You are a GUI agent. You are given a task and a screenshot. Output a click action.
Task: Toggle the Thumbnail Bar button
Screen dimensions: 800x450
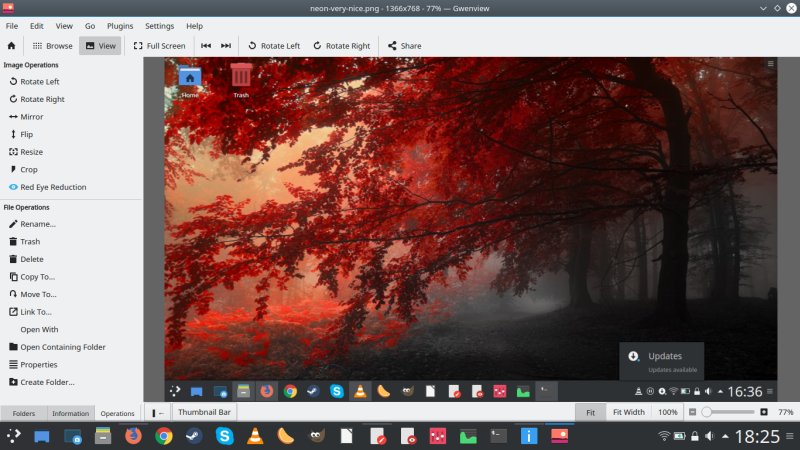[204, 412]
